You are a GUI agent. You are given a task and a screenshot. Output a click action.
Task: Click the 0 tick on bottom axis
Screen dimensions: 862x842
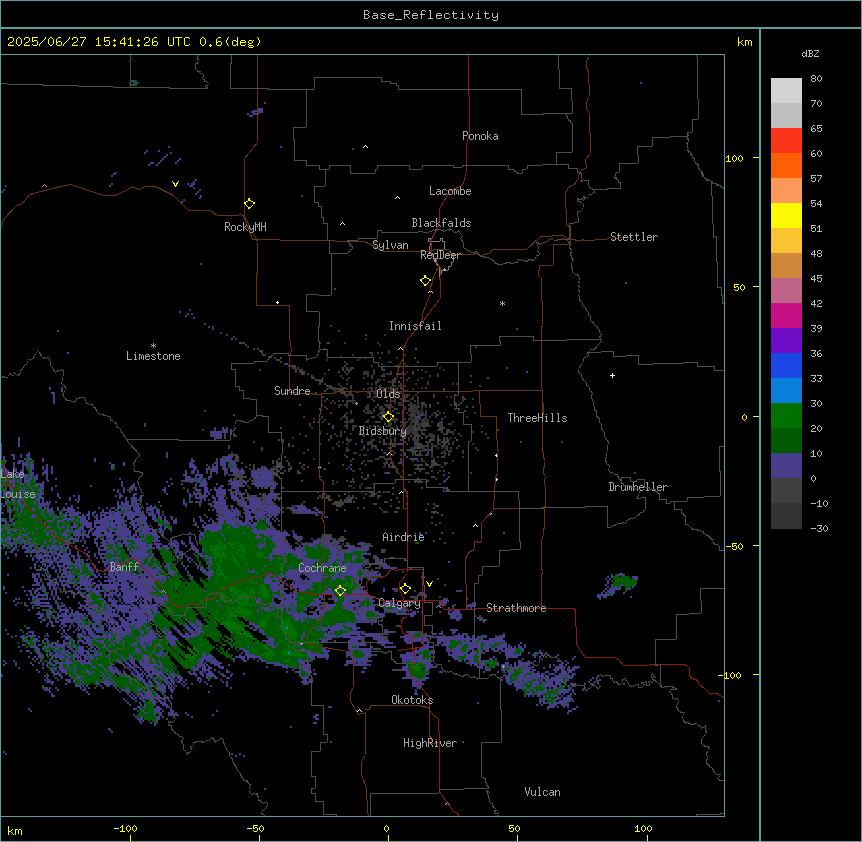click(x=386, y=828)
